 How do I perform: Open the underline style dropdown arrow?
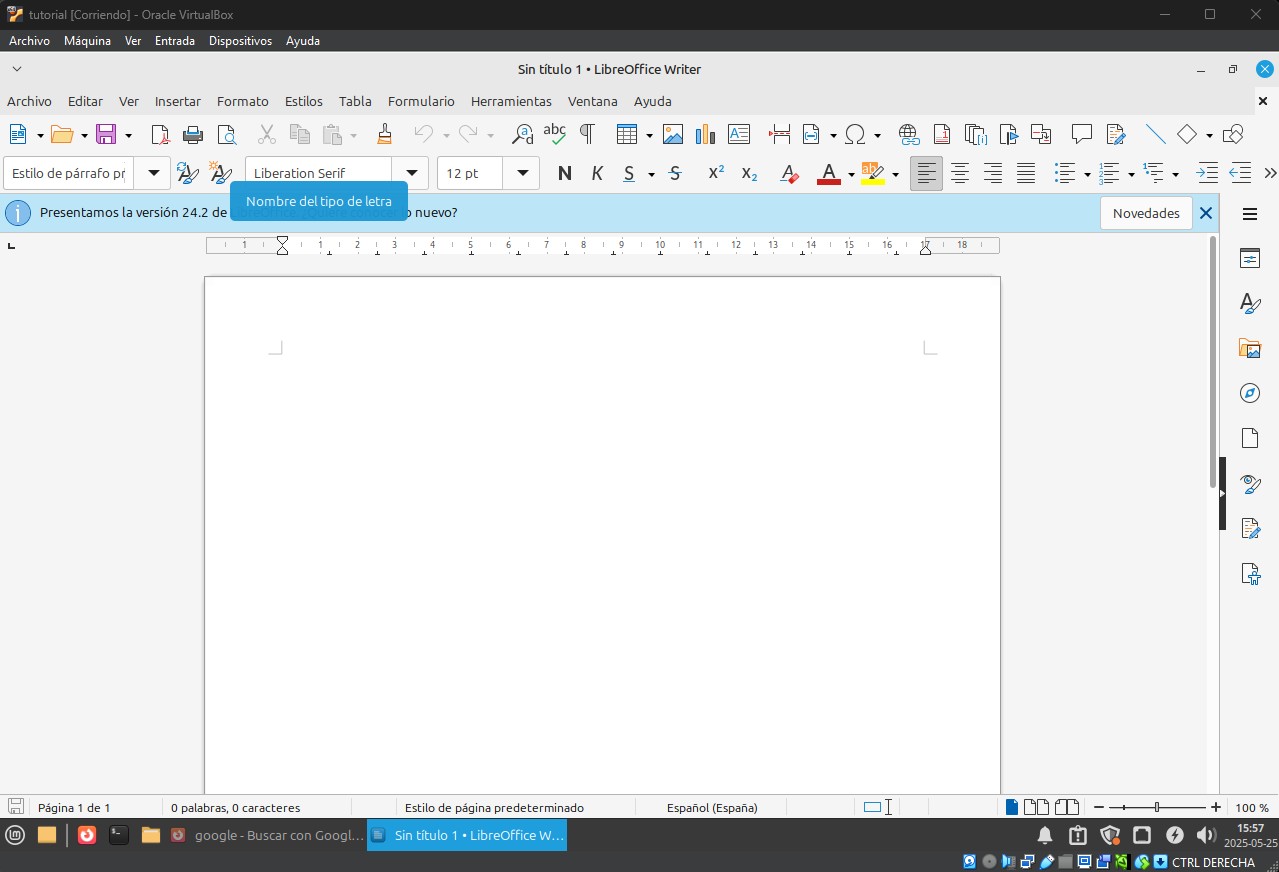(651, 174)
